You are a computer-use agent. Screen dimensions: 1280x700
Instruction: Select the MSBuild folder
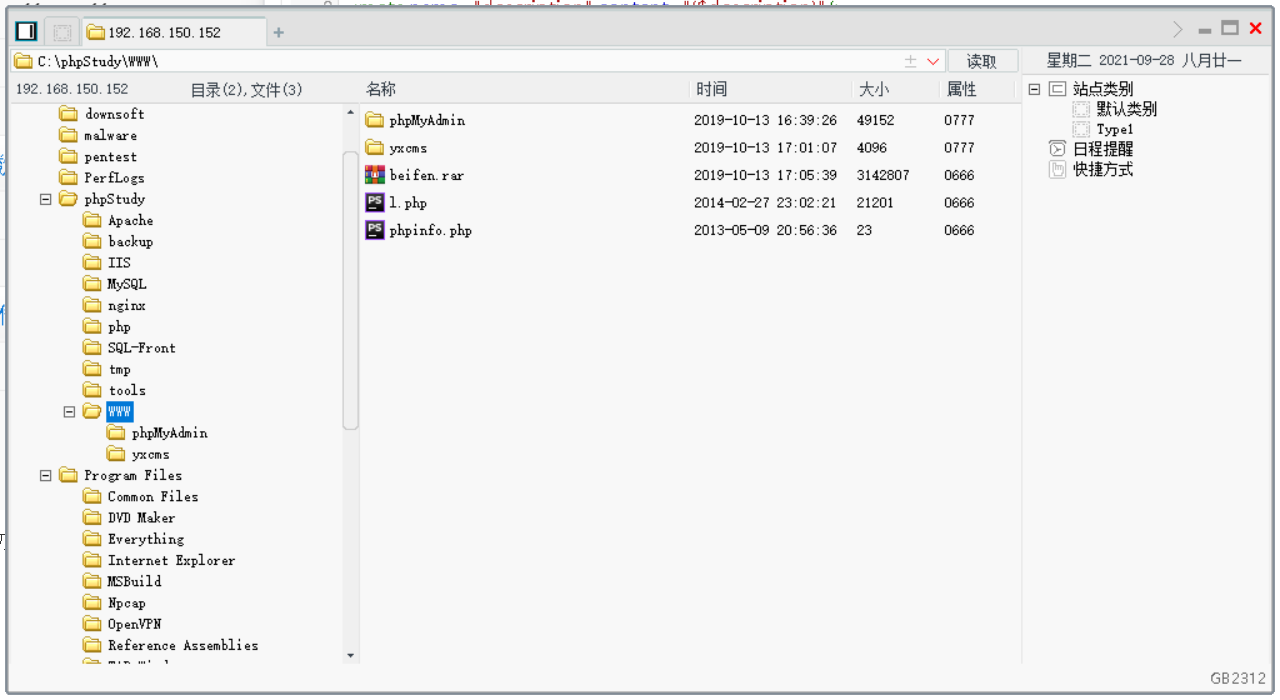tap(134, 582)
